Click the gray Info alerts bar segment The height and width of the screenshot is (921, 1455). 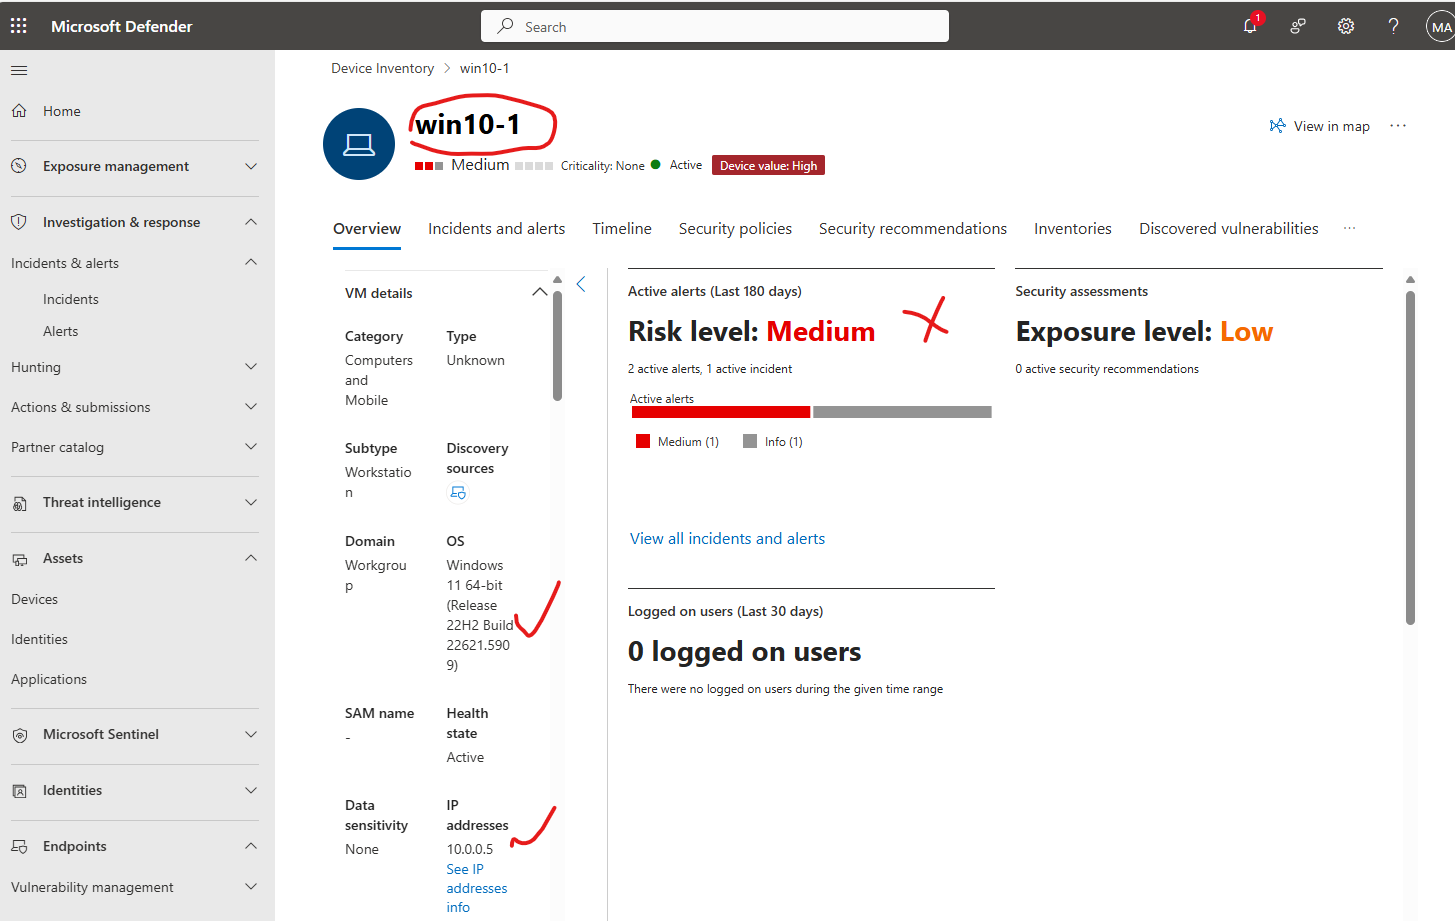(x=902, y=412)
